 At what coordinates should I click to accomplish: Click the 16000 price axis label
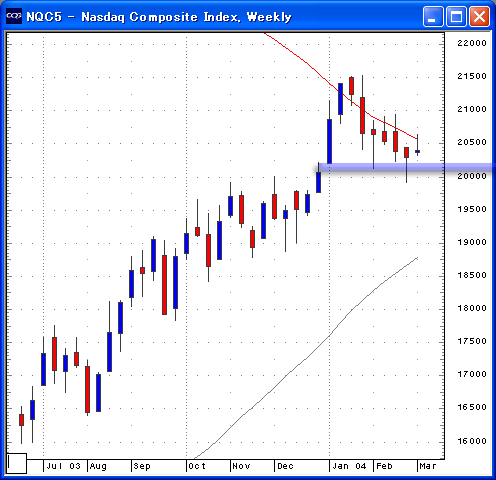472,441
